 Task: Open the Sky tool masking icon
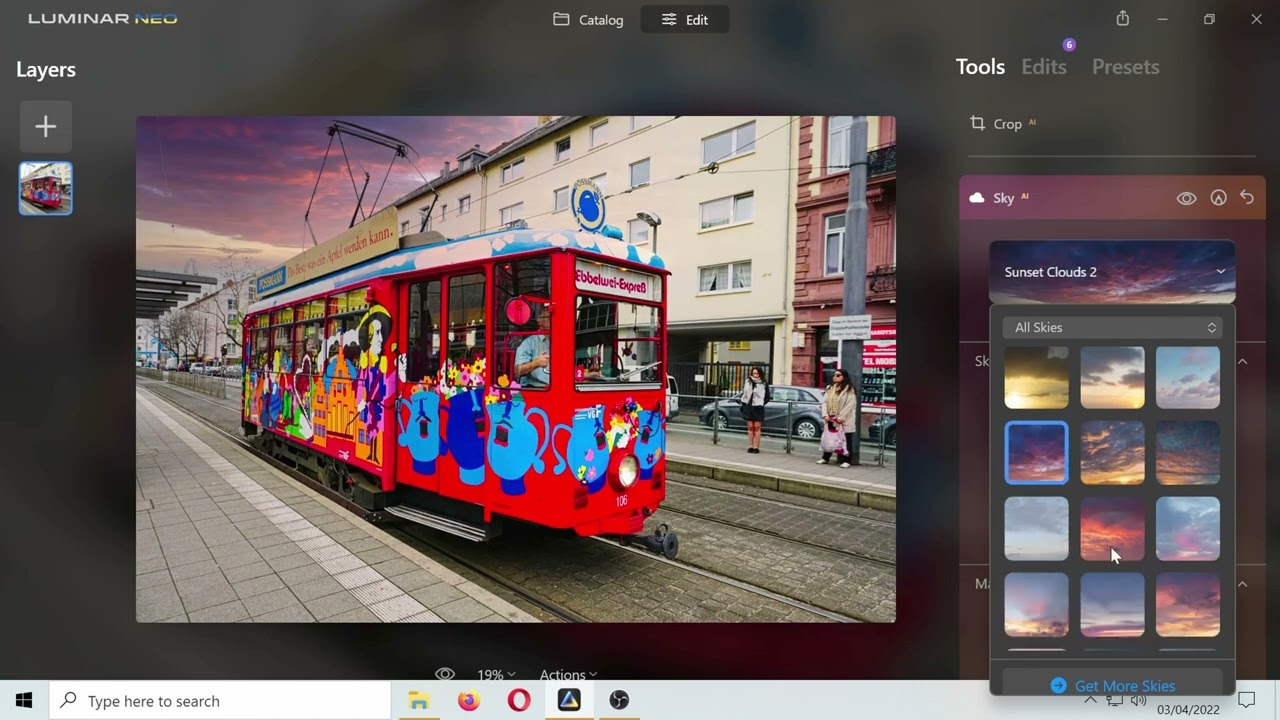[1218, 198]
